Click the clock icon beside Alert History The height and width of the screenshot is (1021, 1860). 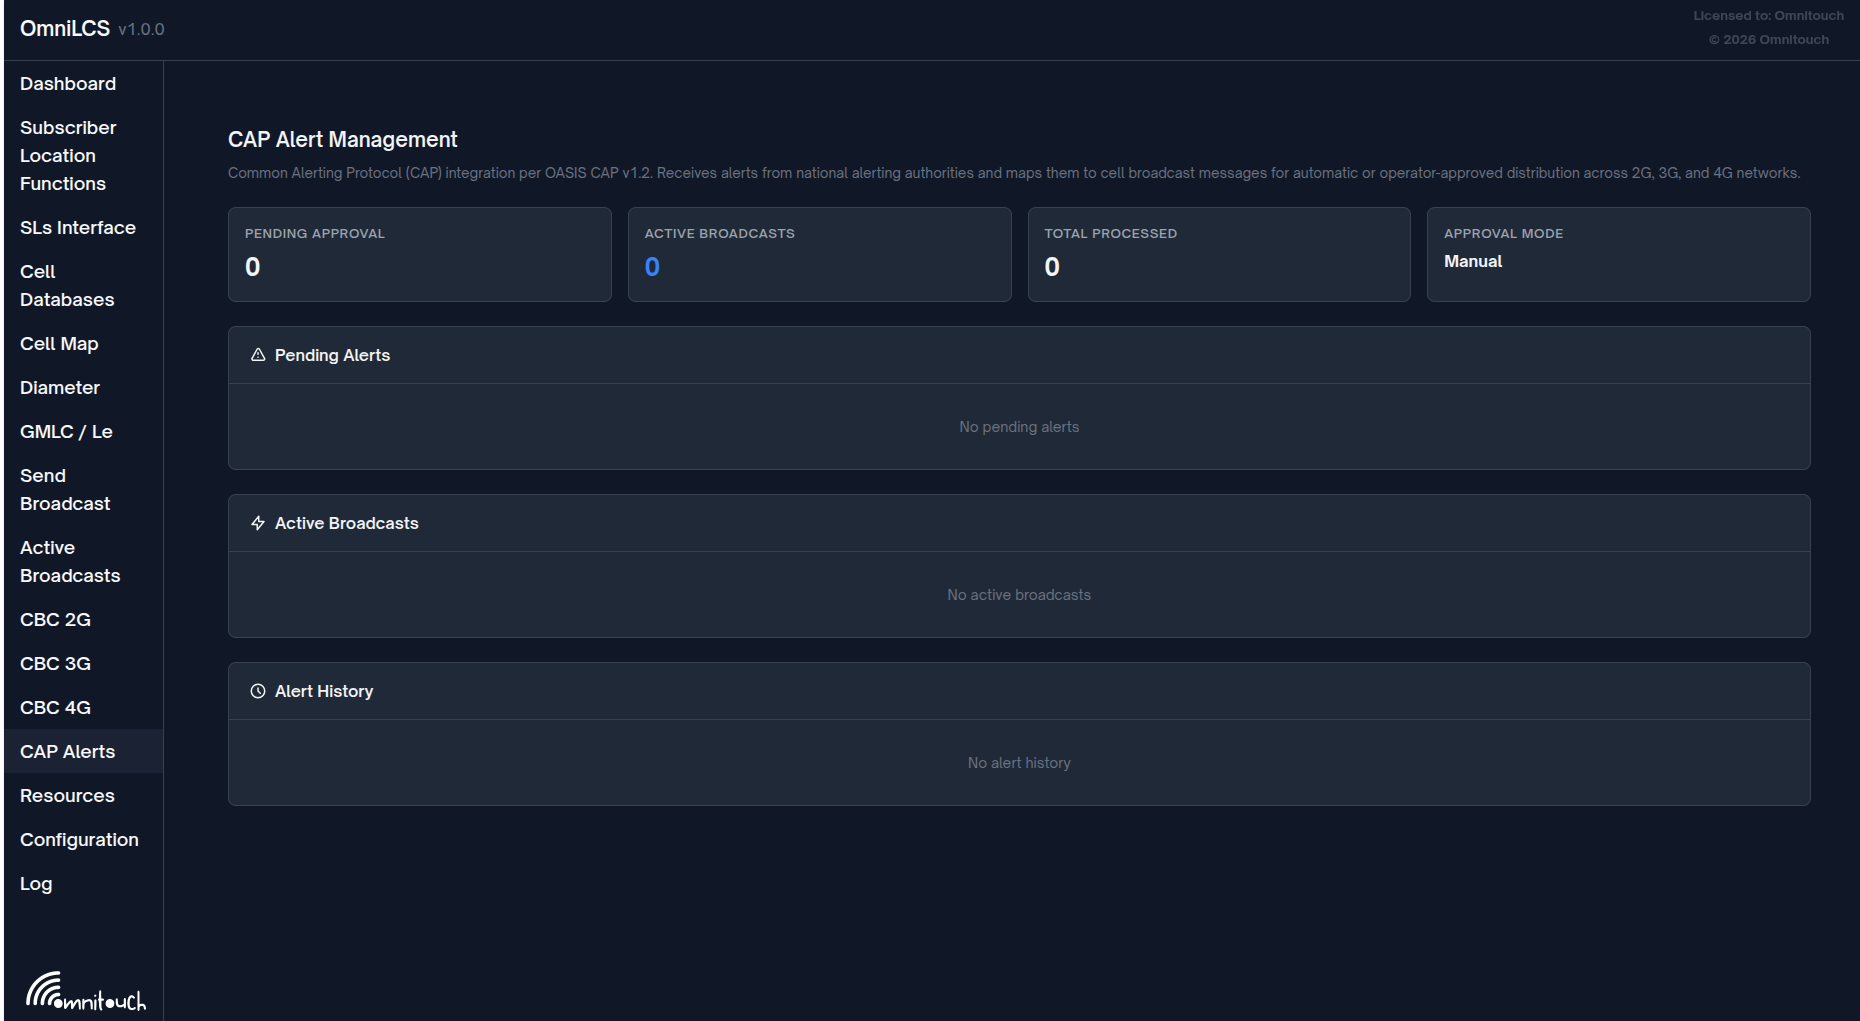pos(259,691)
